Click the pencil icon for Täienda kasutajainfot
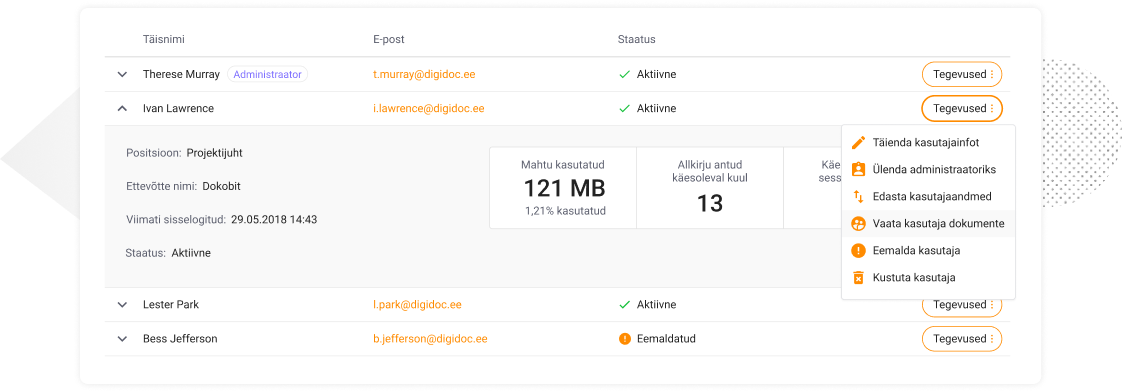 (x=859, y=142)
